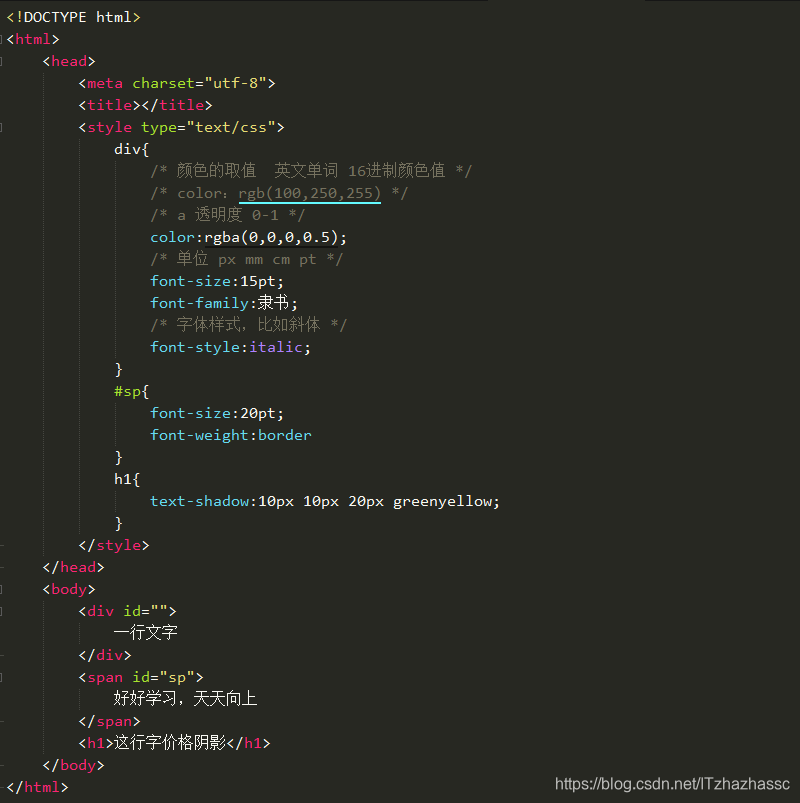Click the color:rgba(0,0,0,0.5) declaration

click(x=248, y=238)
